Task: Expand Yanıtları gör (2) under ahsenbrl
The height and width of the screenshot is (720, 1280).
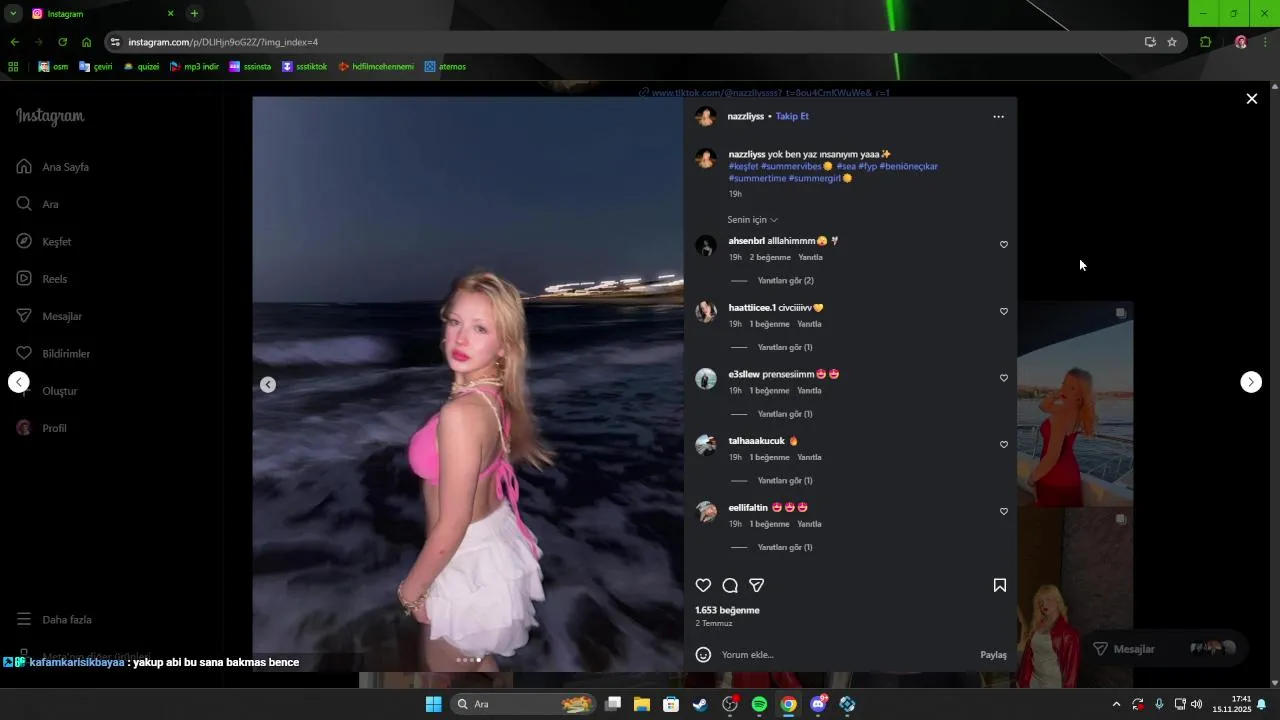Action: (785, 281)
